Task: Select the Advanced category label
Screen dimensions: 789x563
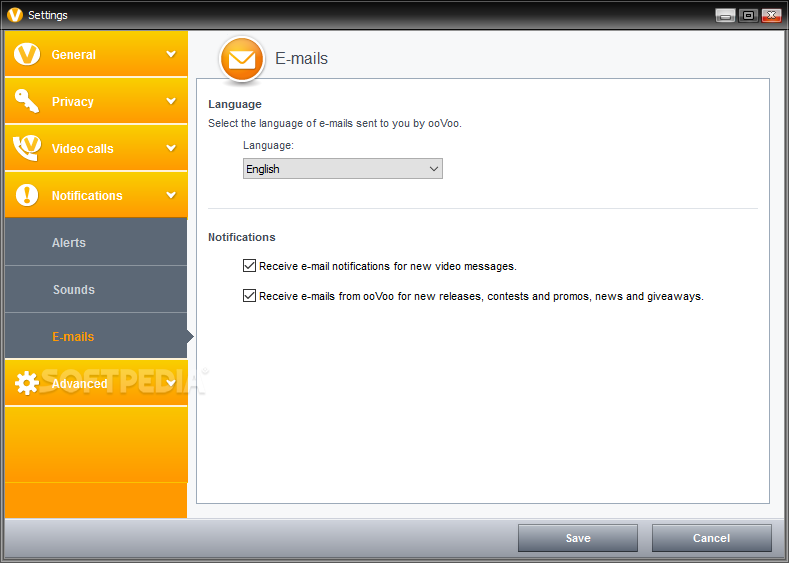Action: tap(80, 384)
